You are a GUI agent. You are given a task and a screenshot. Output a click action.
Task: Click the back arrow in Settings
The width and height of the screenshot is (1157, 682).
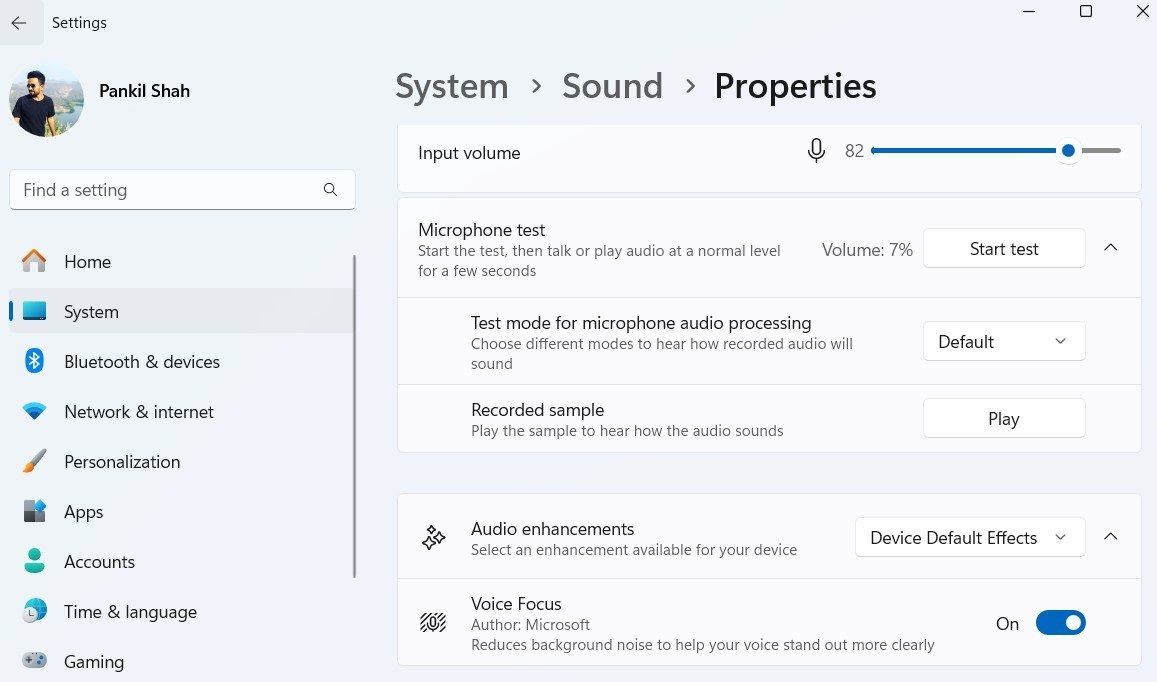(x=19, y=22)
